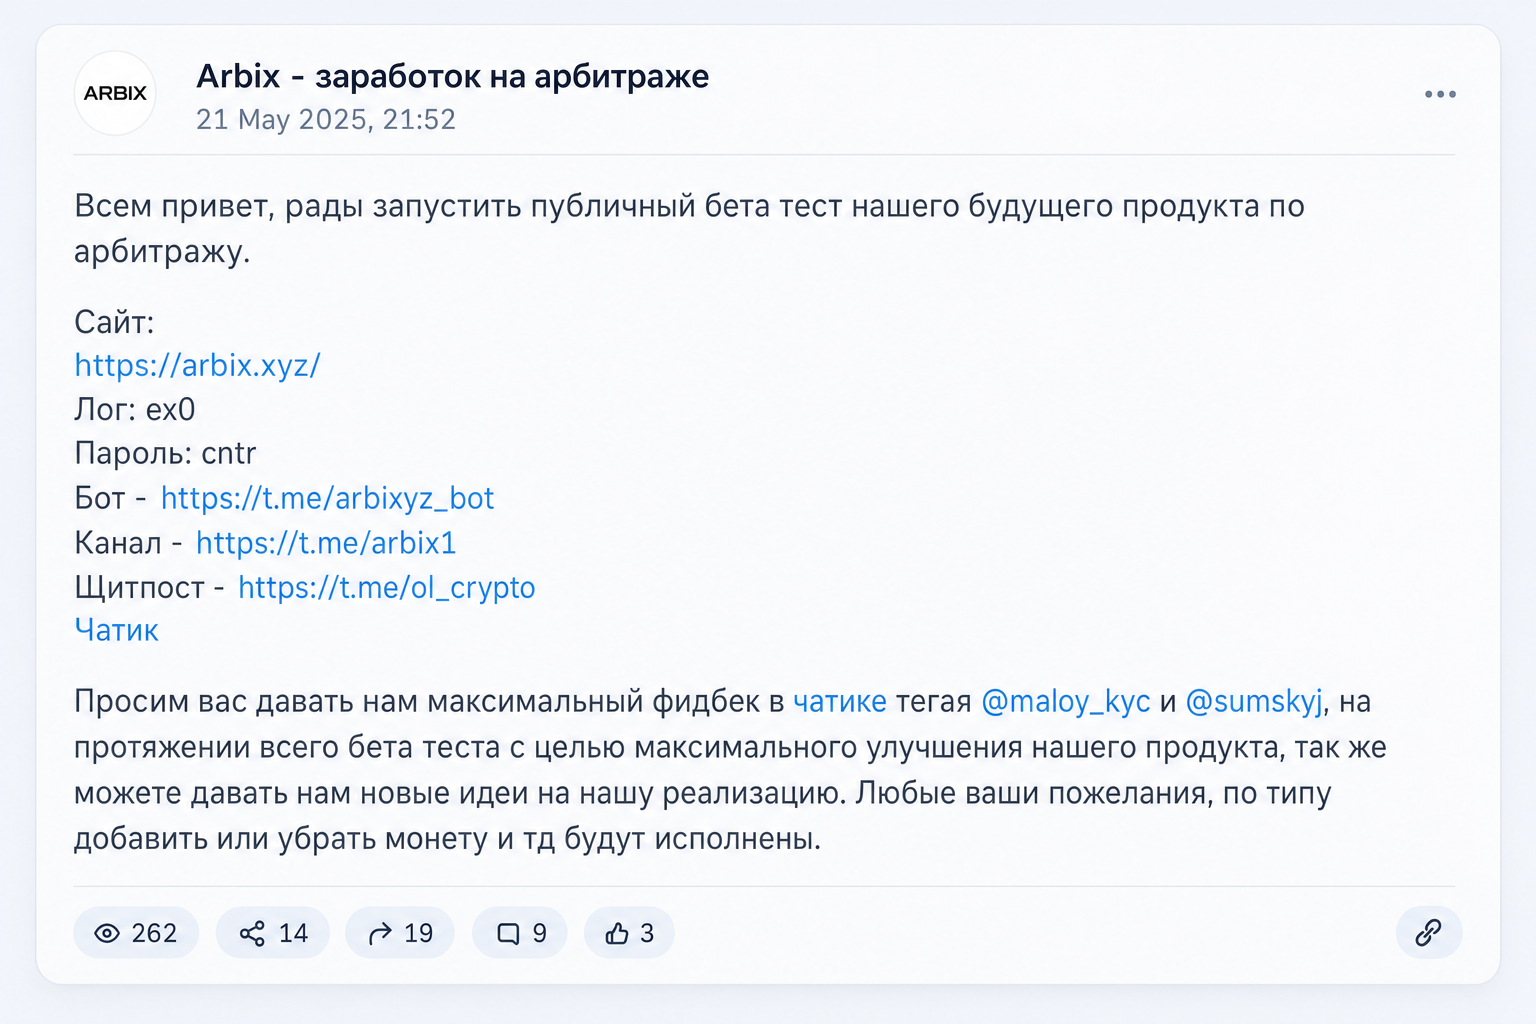Click the 3 likes count

tap(647, 933)
